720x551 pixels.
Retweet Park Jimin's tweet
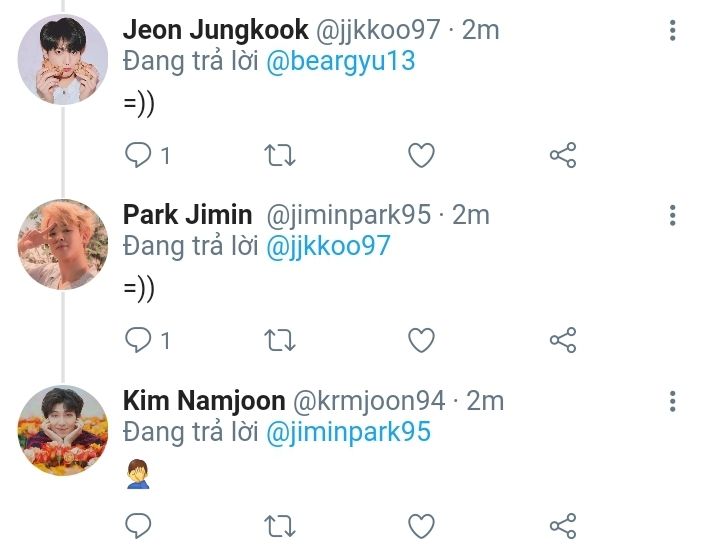[x=279, y=340]
